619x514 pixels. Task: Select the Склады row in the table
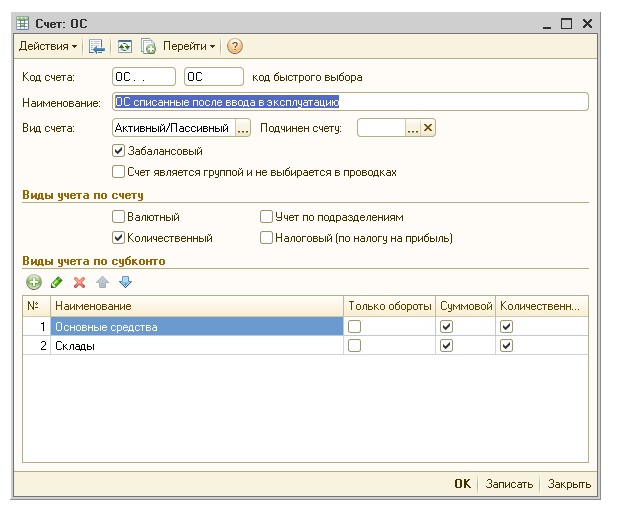click(x=196, y=345)
